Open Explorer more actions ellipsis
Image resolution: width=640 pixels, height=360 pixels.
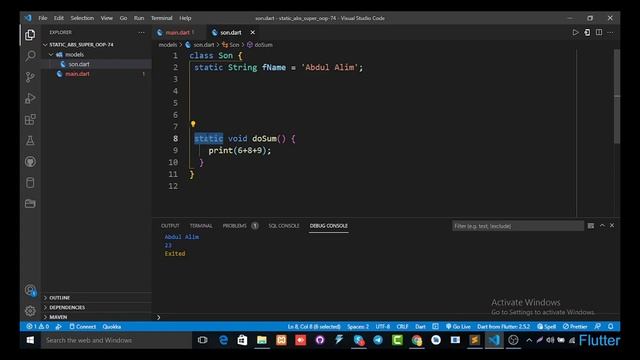pos(141,32)
